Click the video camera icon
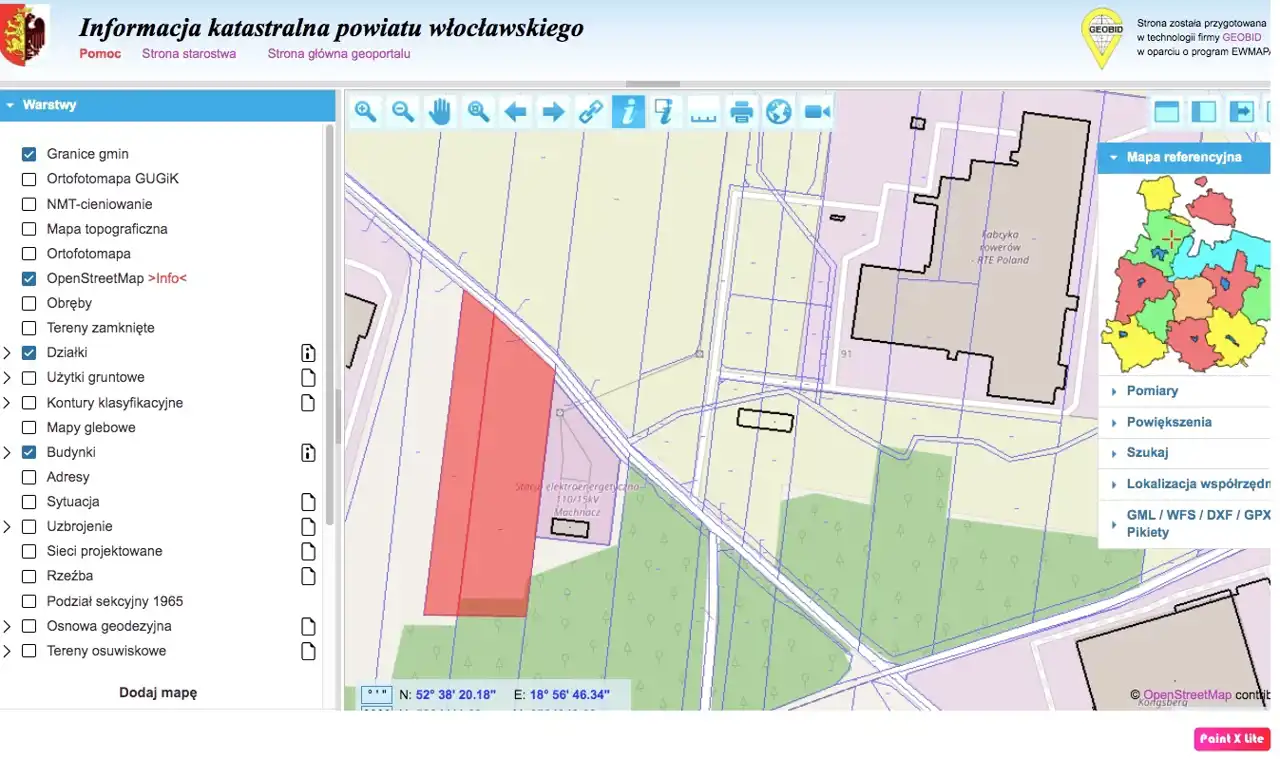This screenshot has height=759, width=1280. 817,112
